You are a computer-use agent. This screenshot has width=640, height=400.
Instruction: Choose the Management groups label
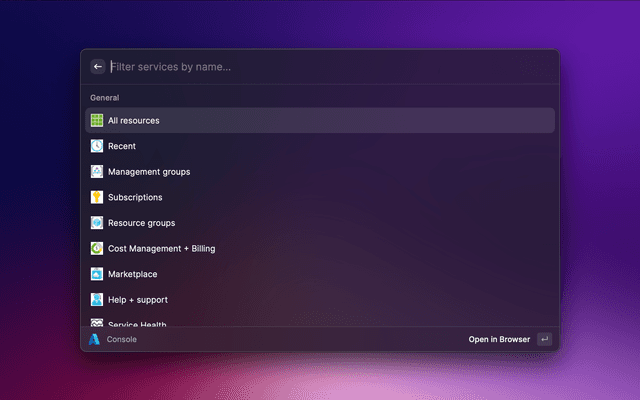149,172
